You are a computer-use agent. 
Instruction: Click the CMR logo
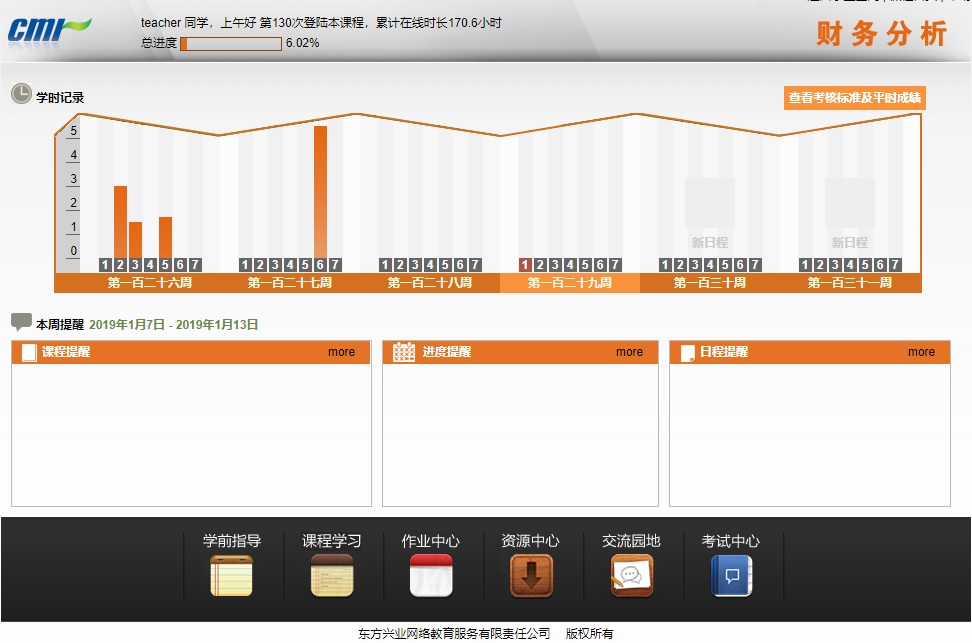click(x=48, y=28)
